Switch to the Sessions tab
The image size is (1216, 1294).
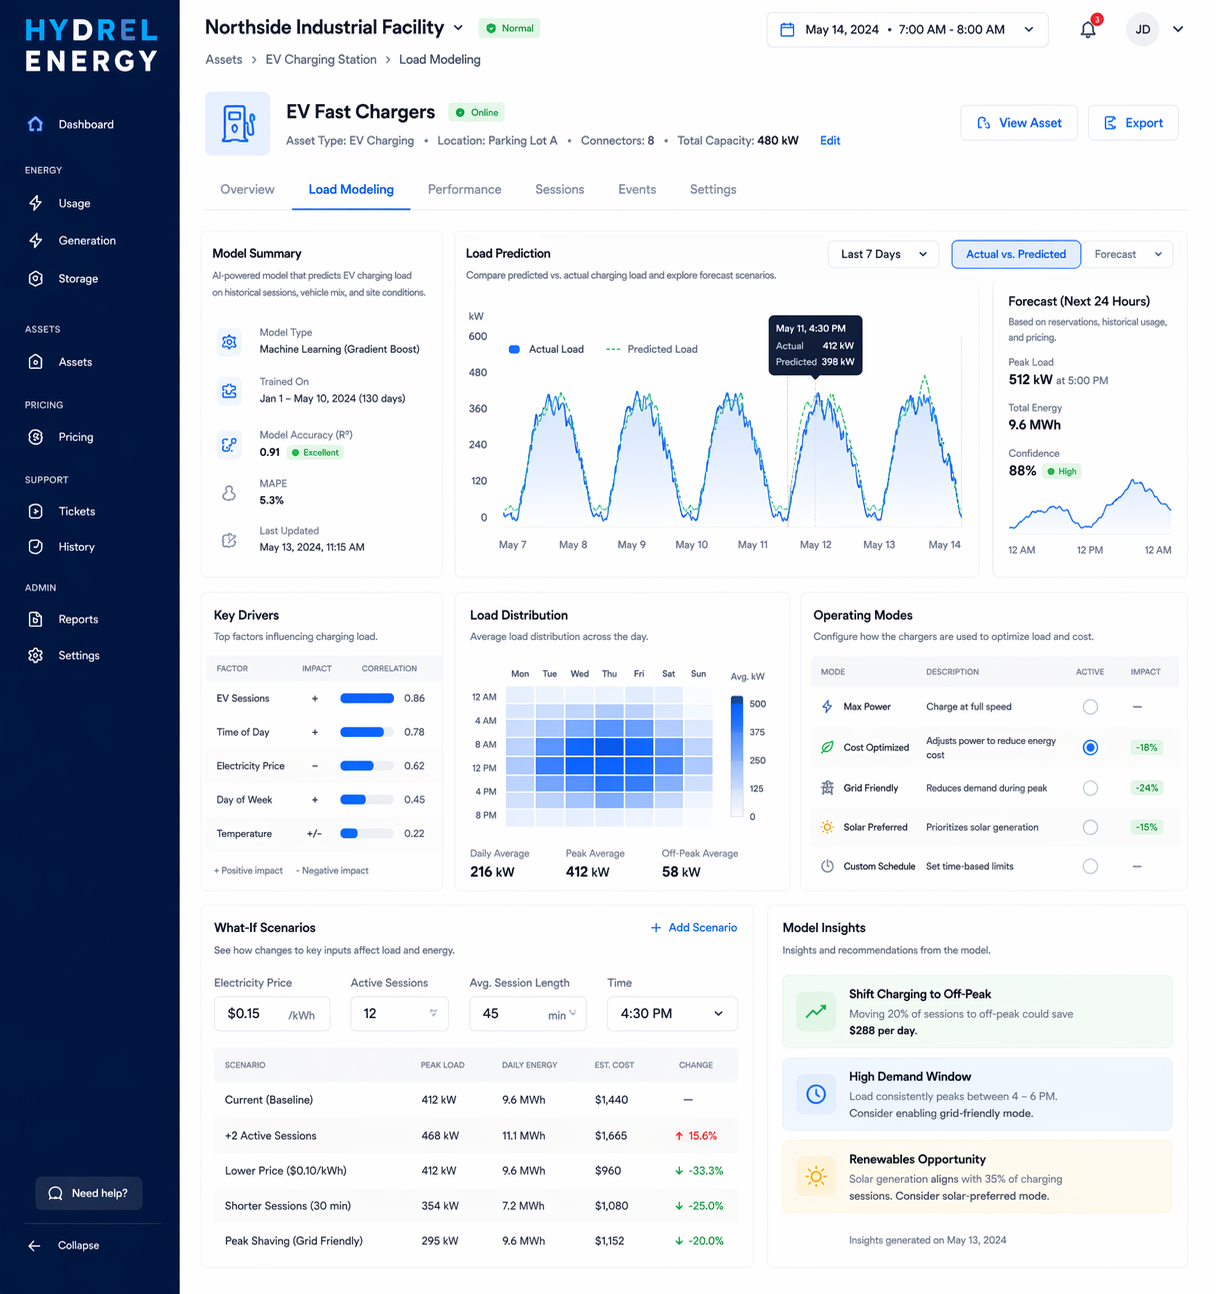tap(559, 189)
